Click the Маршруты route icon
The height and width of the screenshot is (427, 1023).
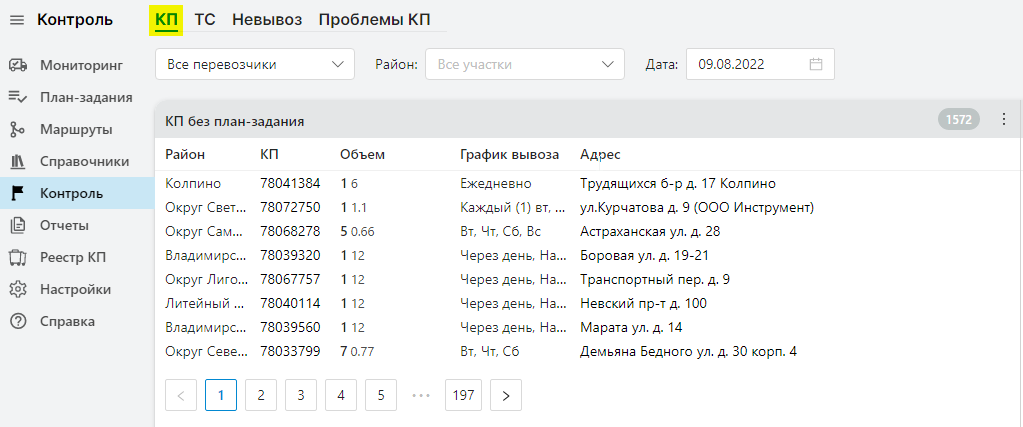(17, 129)
